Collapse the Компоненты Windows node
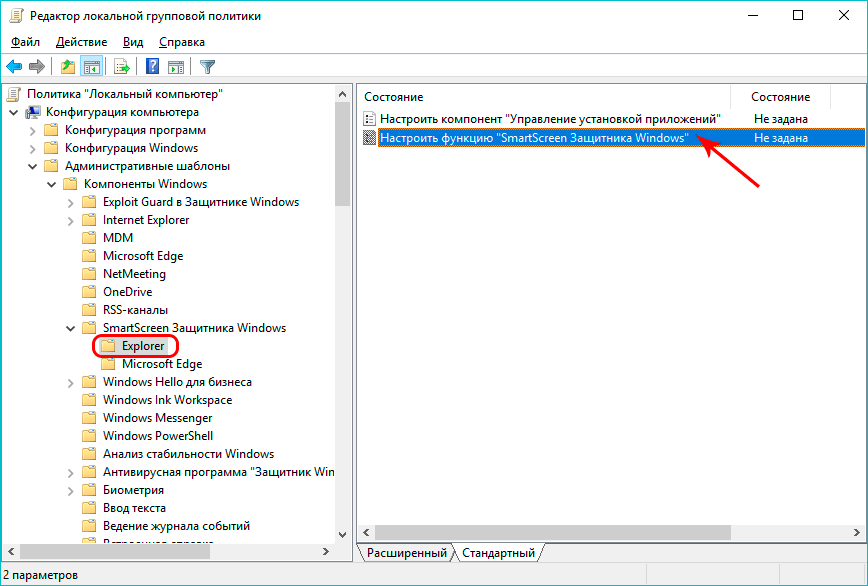 click(51, 184)
